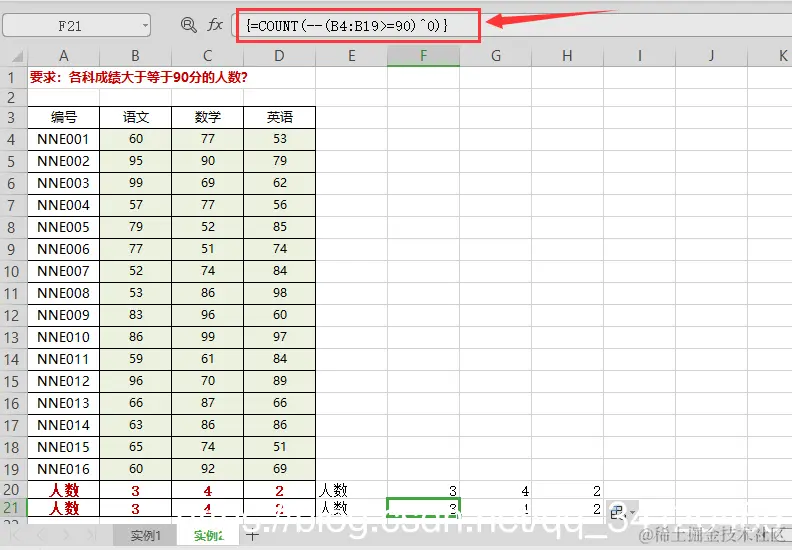Select red count 2 in cell D20
The width and height of the screenshot is (792, 550).
tap(279, 490)
